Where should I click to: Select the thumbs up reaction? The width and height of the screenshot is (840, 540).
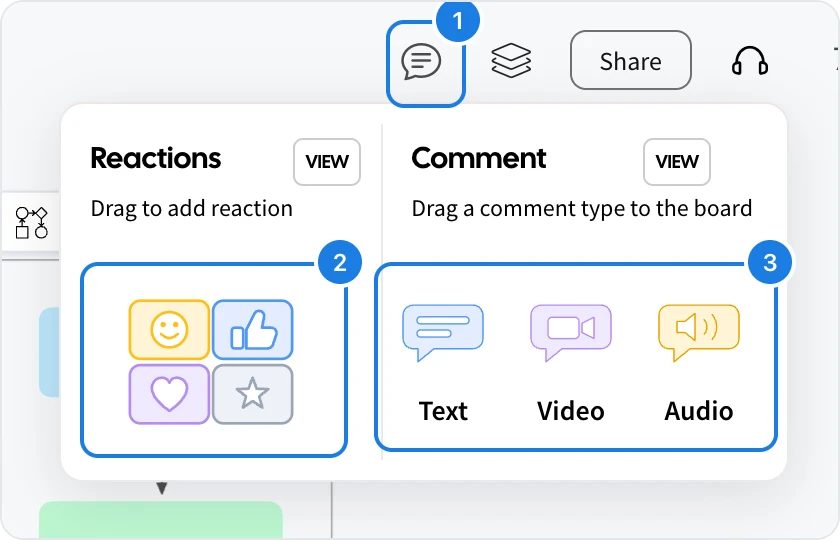[253, 329]
